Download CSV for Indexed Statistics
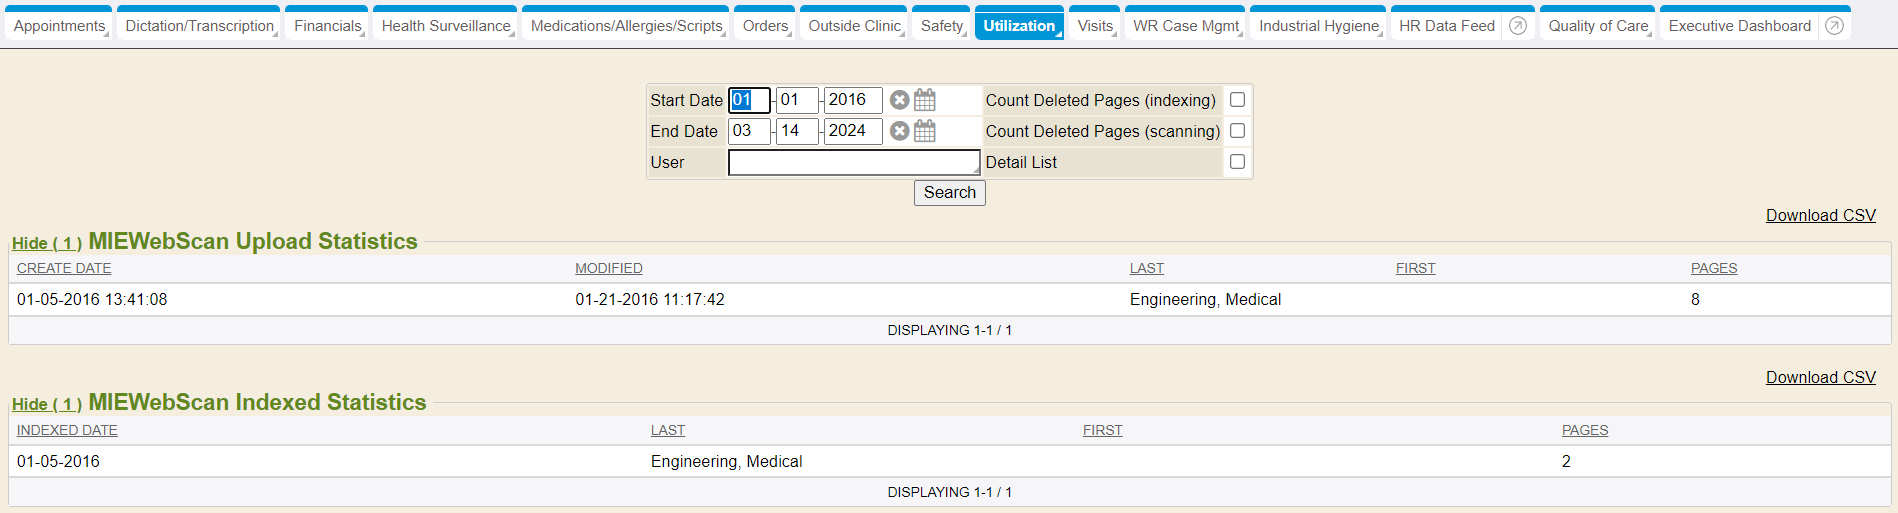The width and height of the screenshot is (1898, 513). pos(1820,377)
